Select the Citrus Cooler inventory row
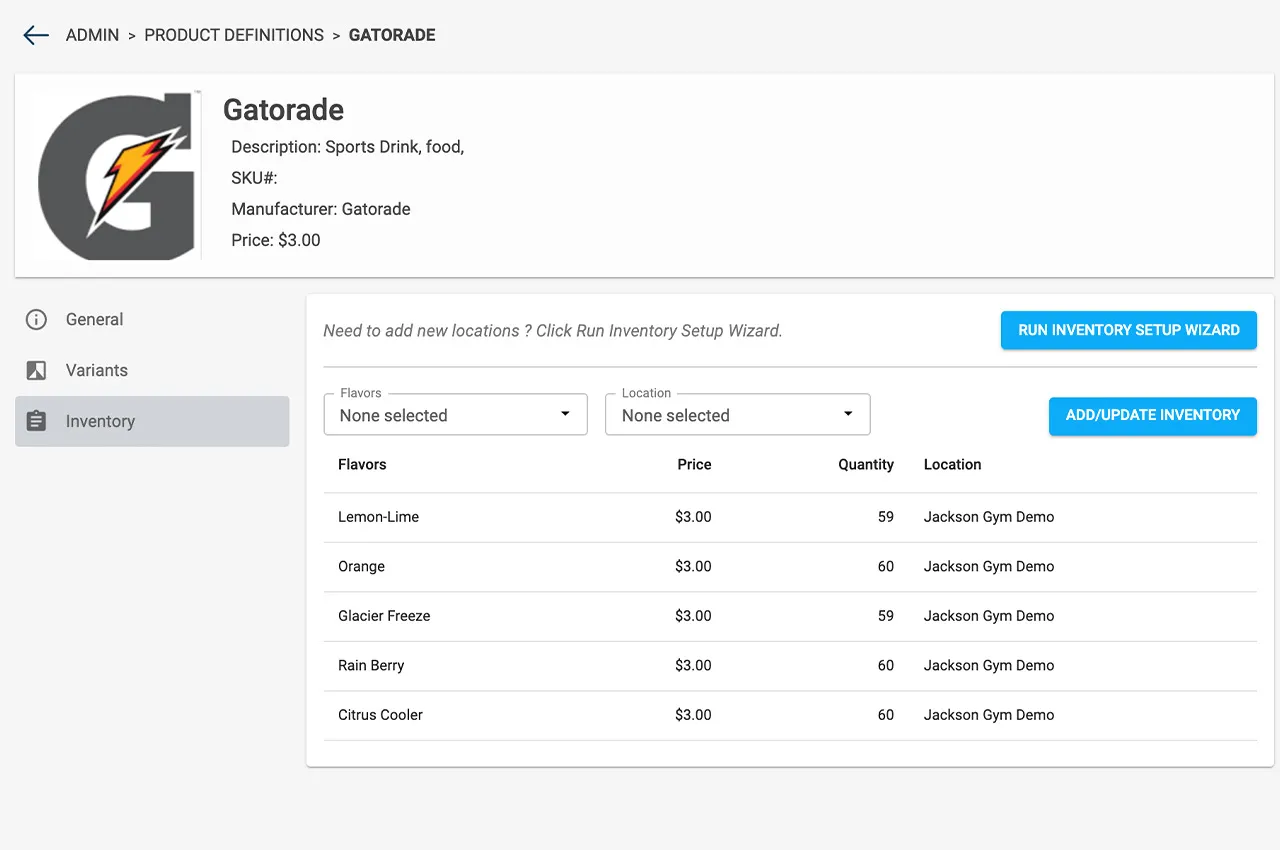 coord(700,715)
